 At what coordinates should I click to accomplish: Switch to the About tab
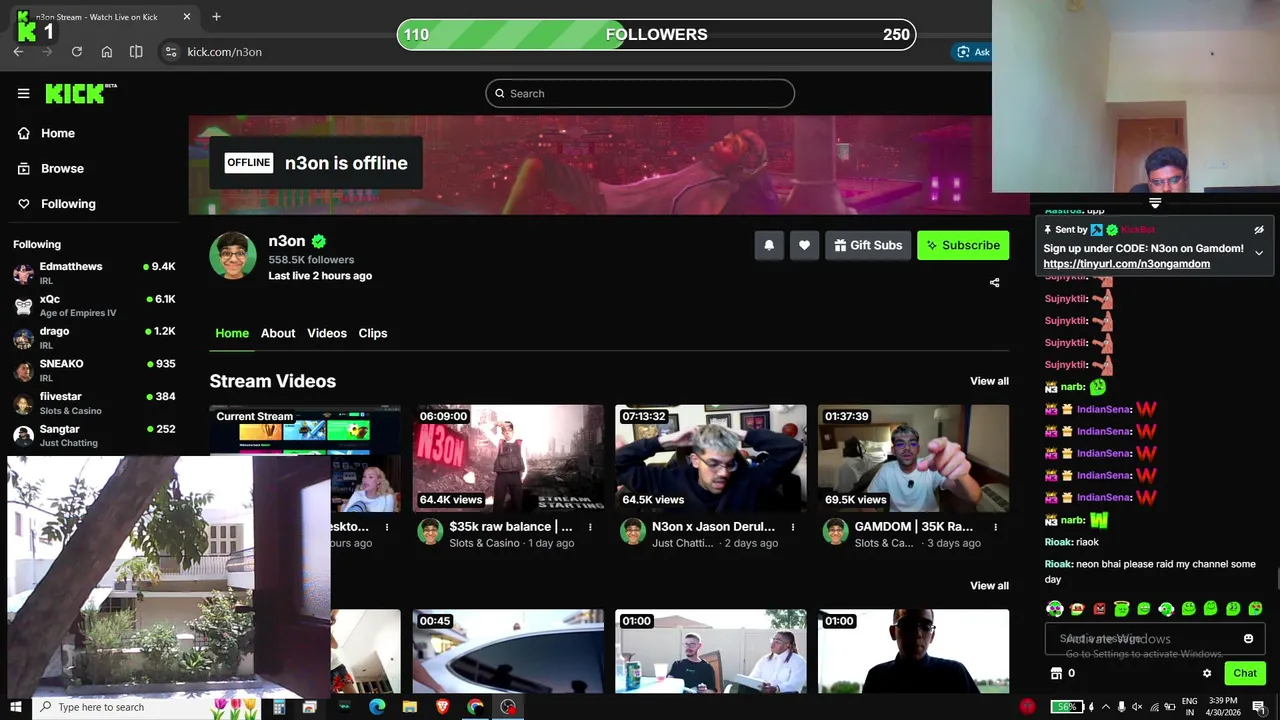click(x=278, y=333)
